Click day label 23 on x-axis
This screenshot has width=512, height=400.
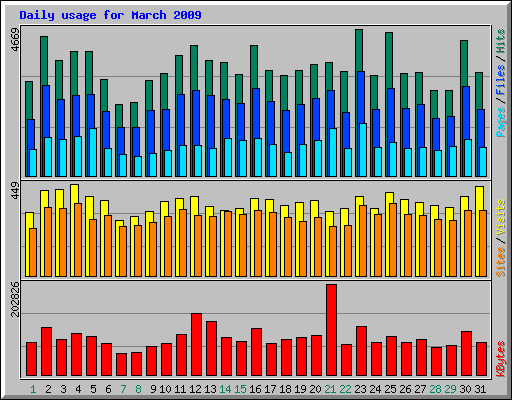[x=360, y=389]
